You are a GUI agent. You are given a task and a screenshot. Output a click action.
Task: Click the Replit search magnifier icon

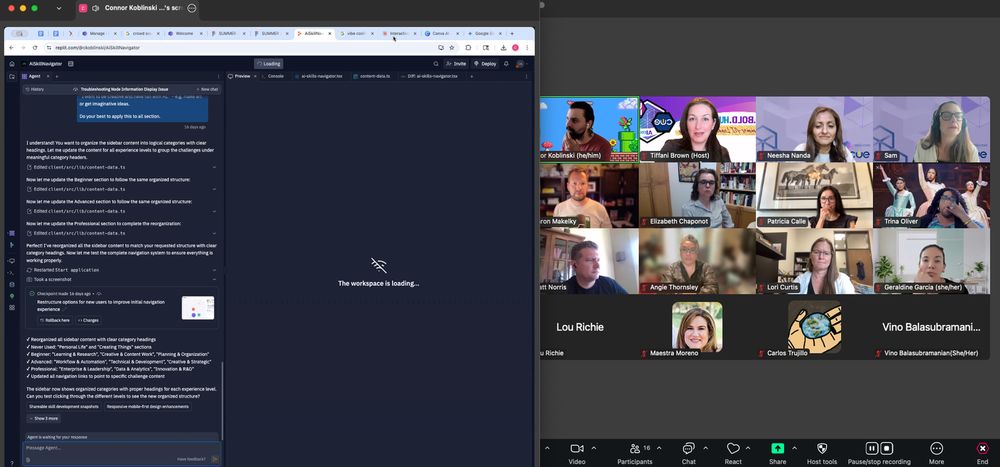(x=436, y=64)
